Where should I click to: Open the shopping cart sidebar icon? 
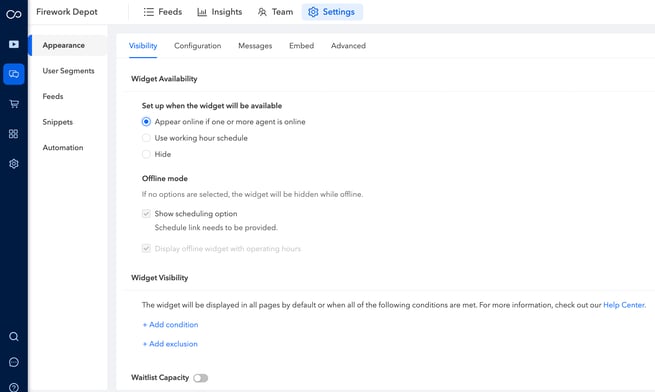[14, 104]
